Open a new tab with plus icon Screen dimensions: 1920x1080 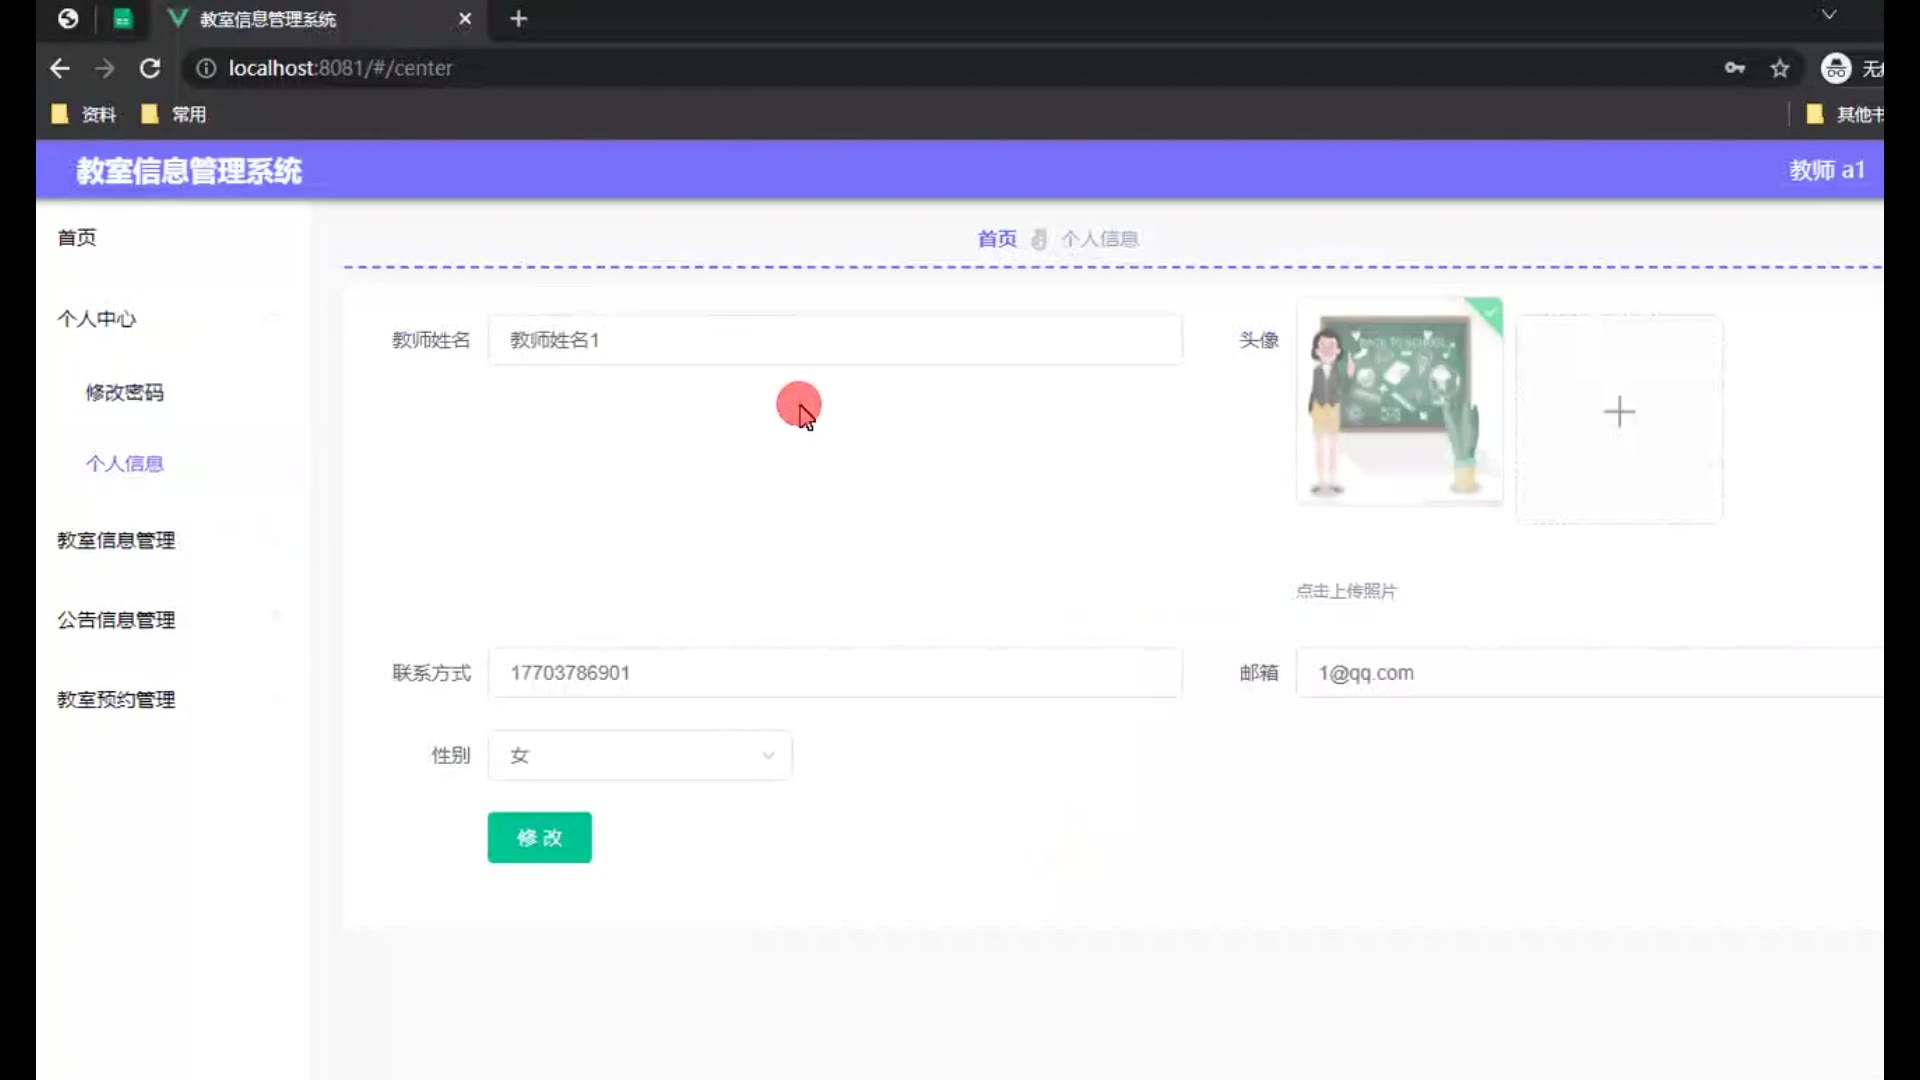pyautogui.click(x=518, y=19)
